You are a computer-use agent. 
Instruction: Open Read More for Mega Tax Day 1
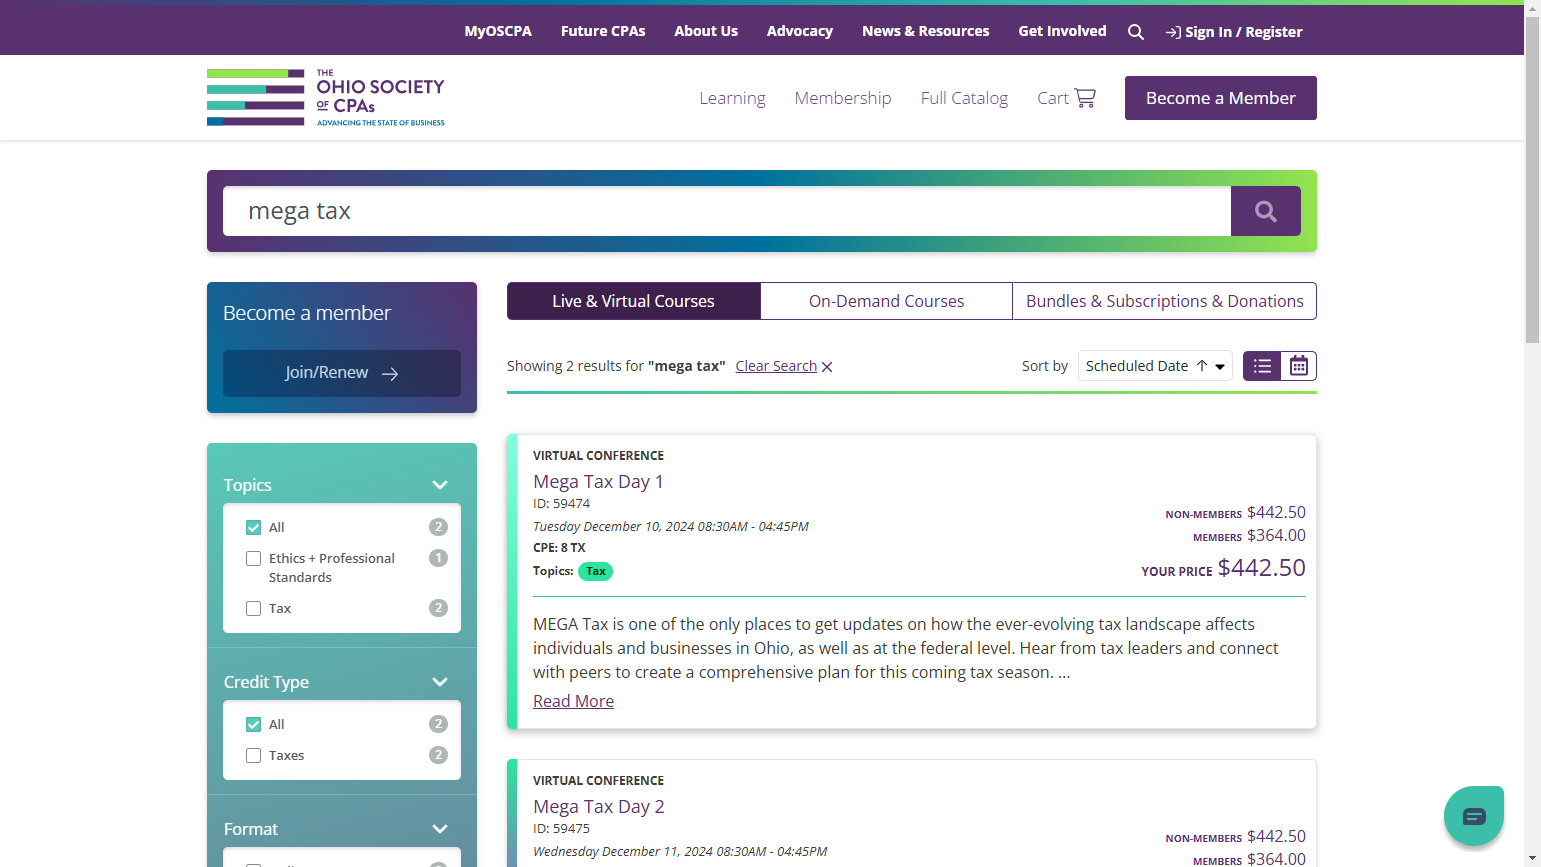click(573, 701)
